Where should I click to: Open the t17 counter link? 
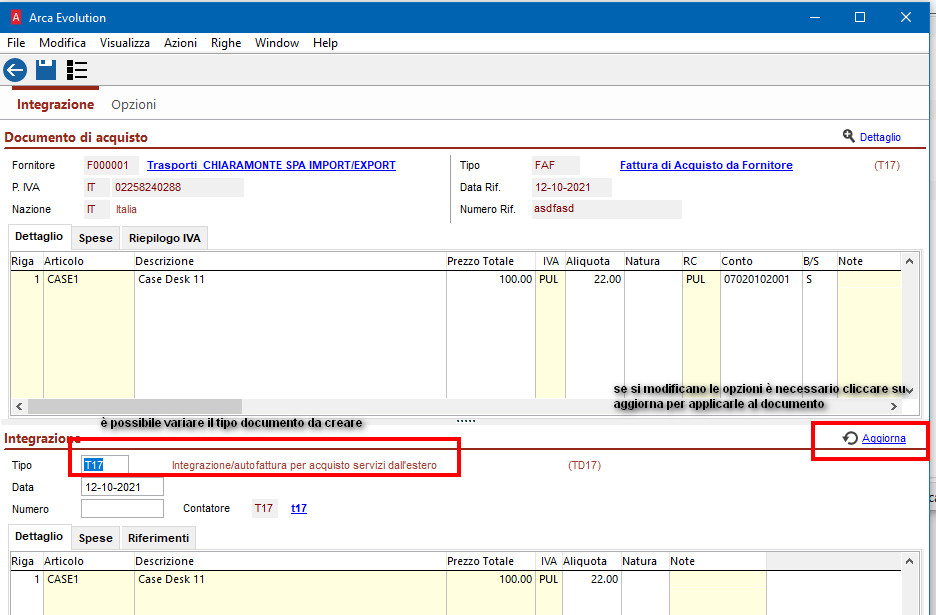pyautogui.click(x=299, y=508)
